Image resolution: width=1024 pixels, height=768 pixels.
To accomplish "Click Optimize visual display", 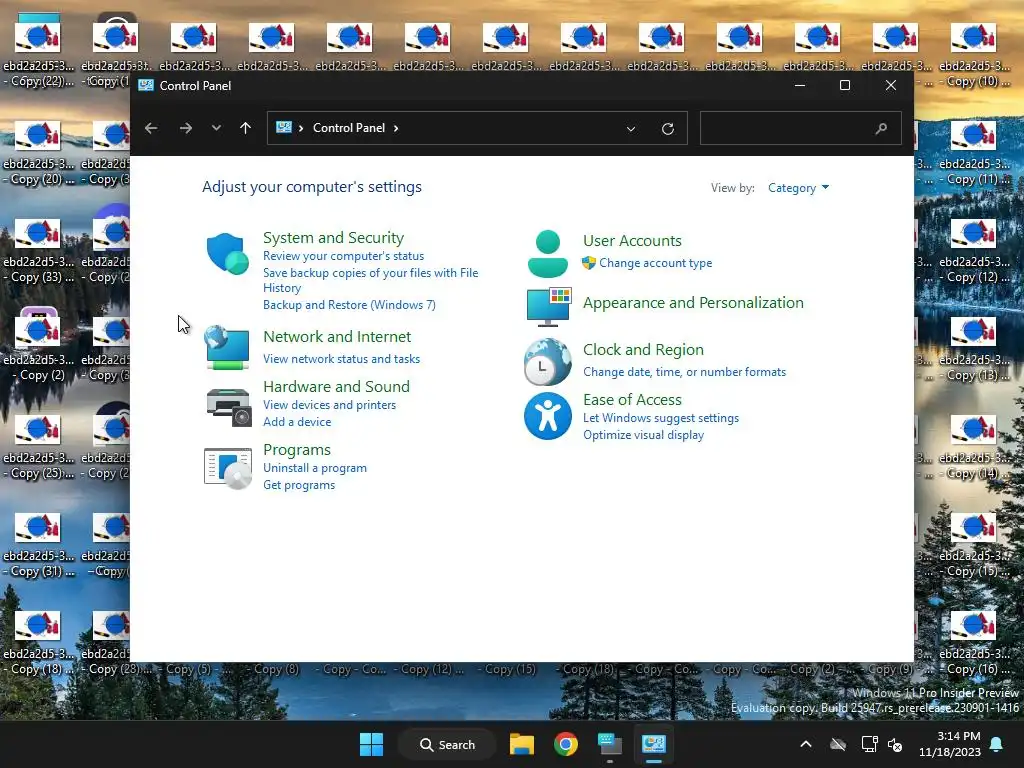I will (x=643, y=435).
